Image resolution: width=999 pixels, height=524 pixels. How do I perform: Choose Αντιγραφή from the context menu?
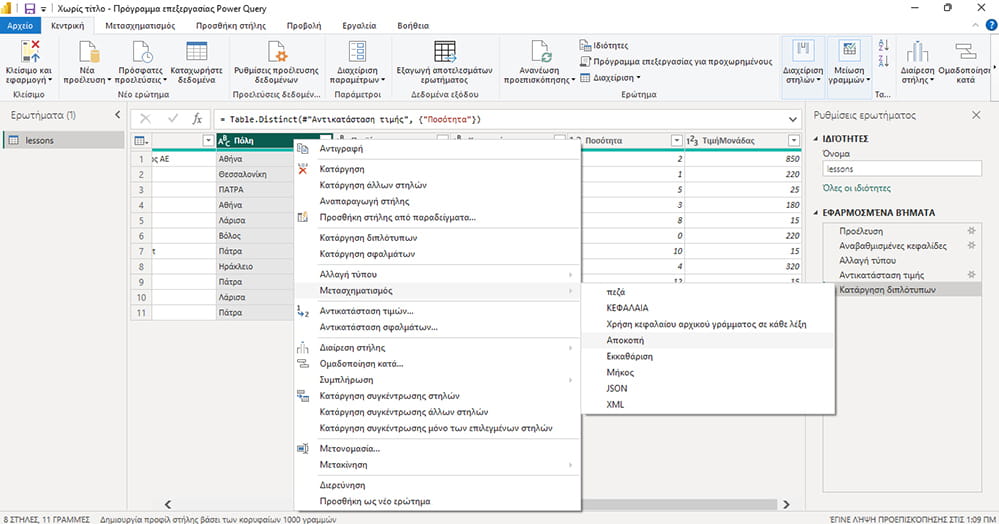tap(437, 149)
